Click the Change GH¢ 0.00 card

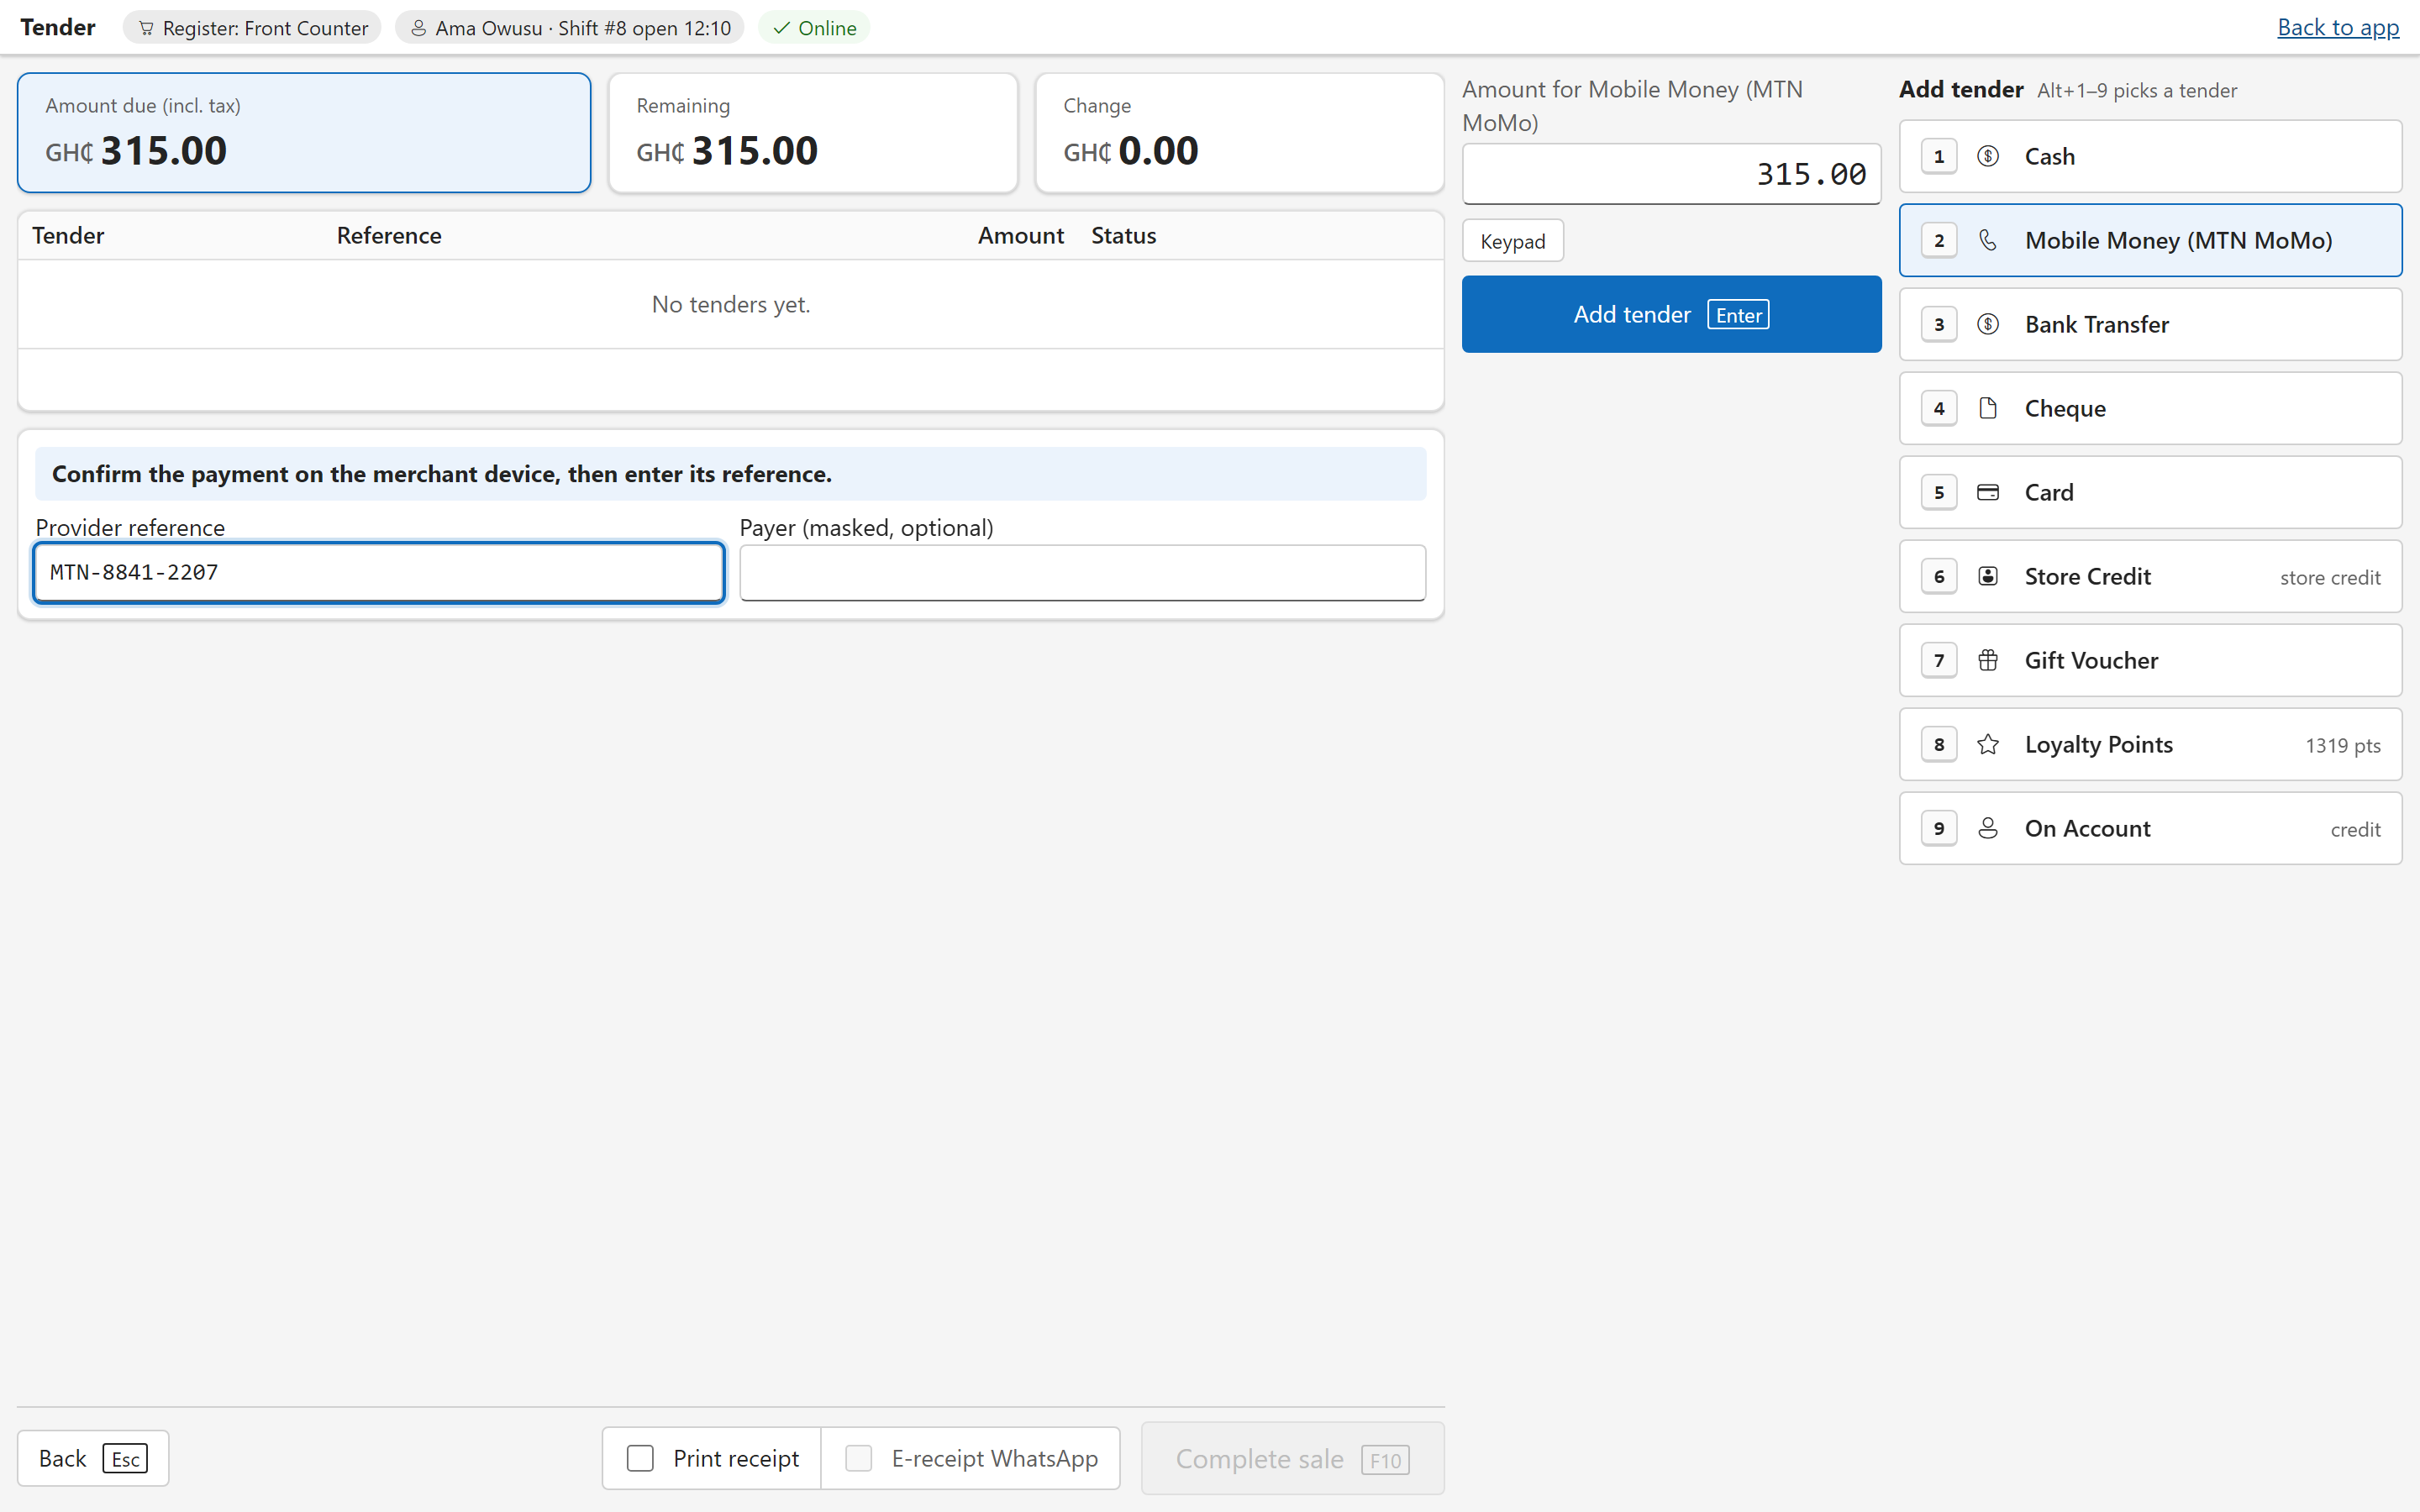coord(1239,132)
